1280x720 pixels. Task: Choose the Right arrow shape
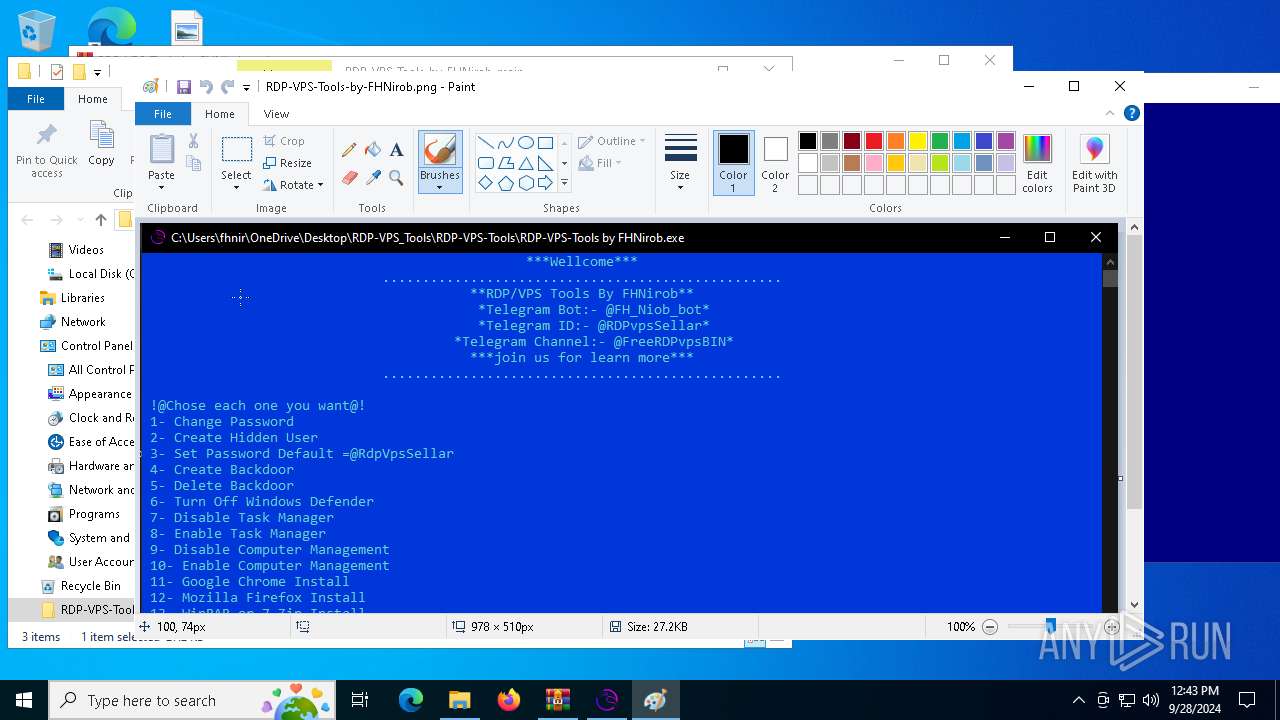(x=546, y=183)
